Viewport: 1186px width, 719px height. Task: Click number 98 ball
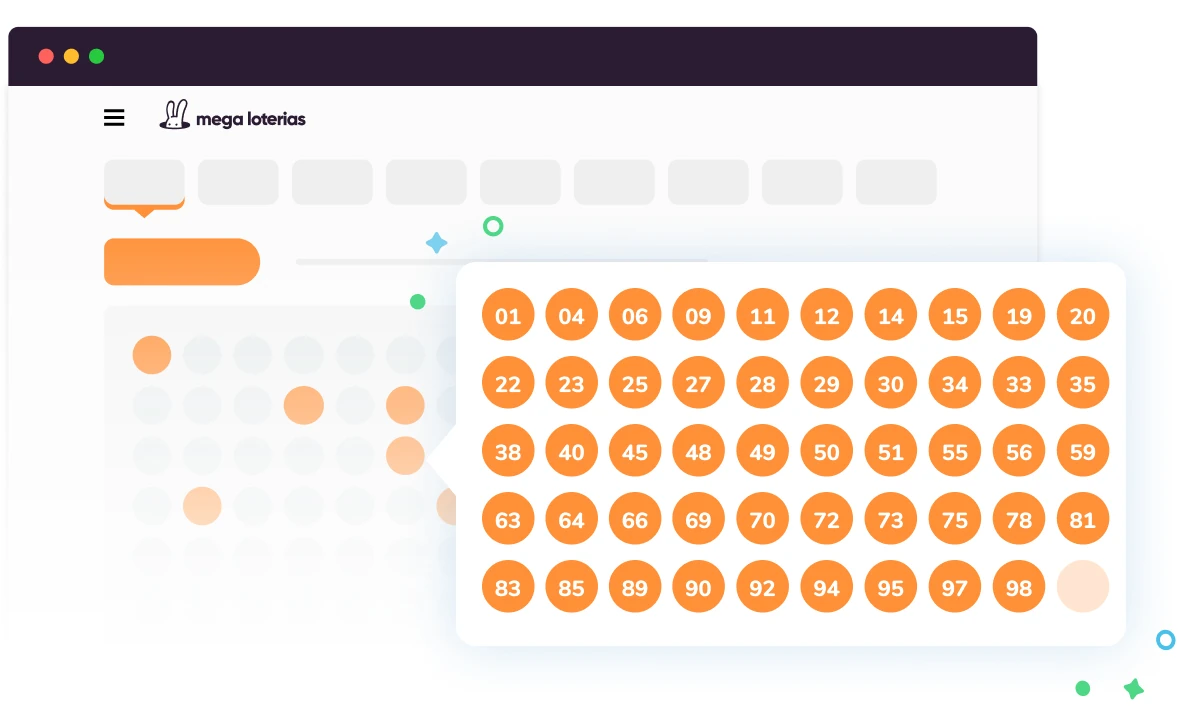pyautogui.click(x=1018, y=587)
